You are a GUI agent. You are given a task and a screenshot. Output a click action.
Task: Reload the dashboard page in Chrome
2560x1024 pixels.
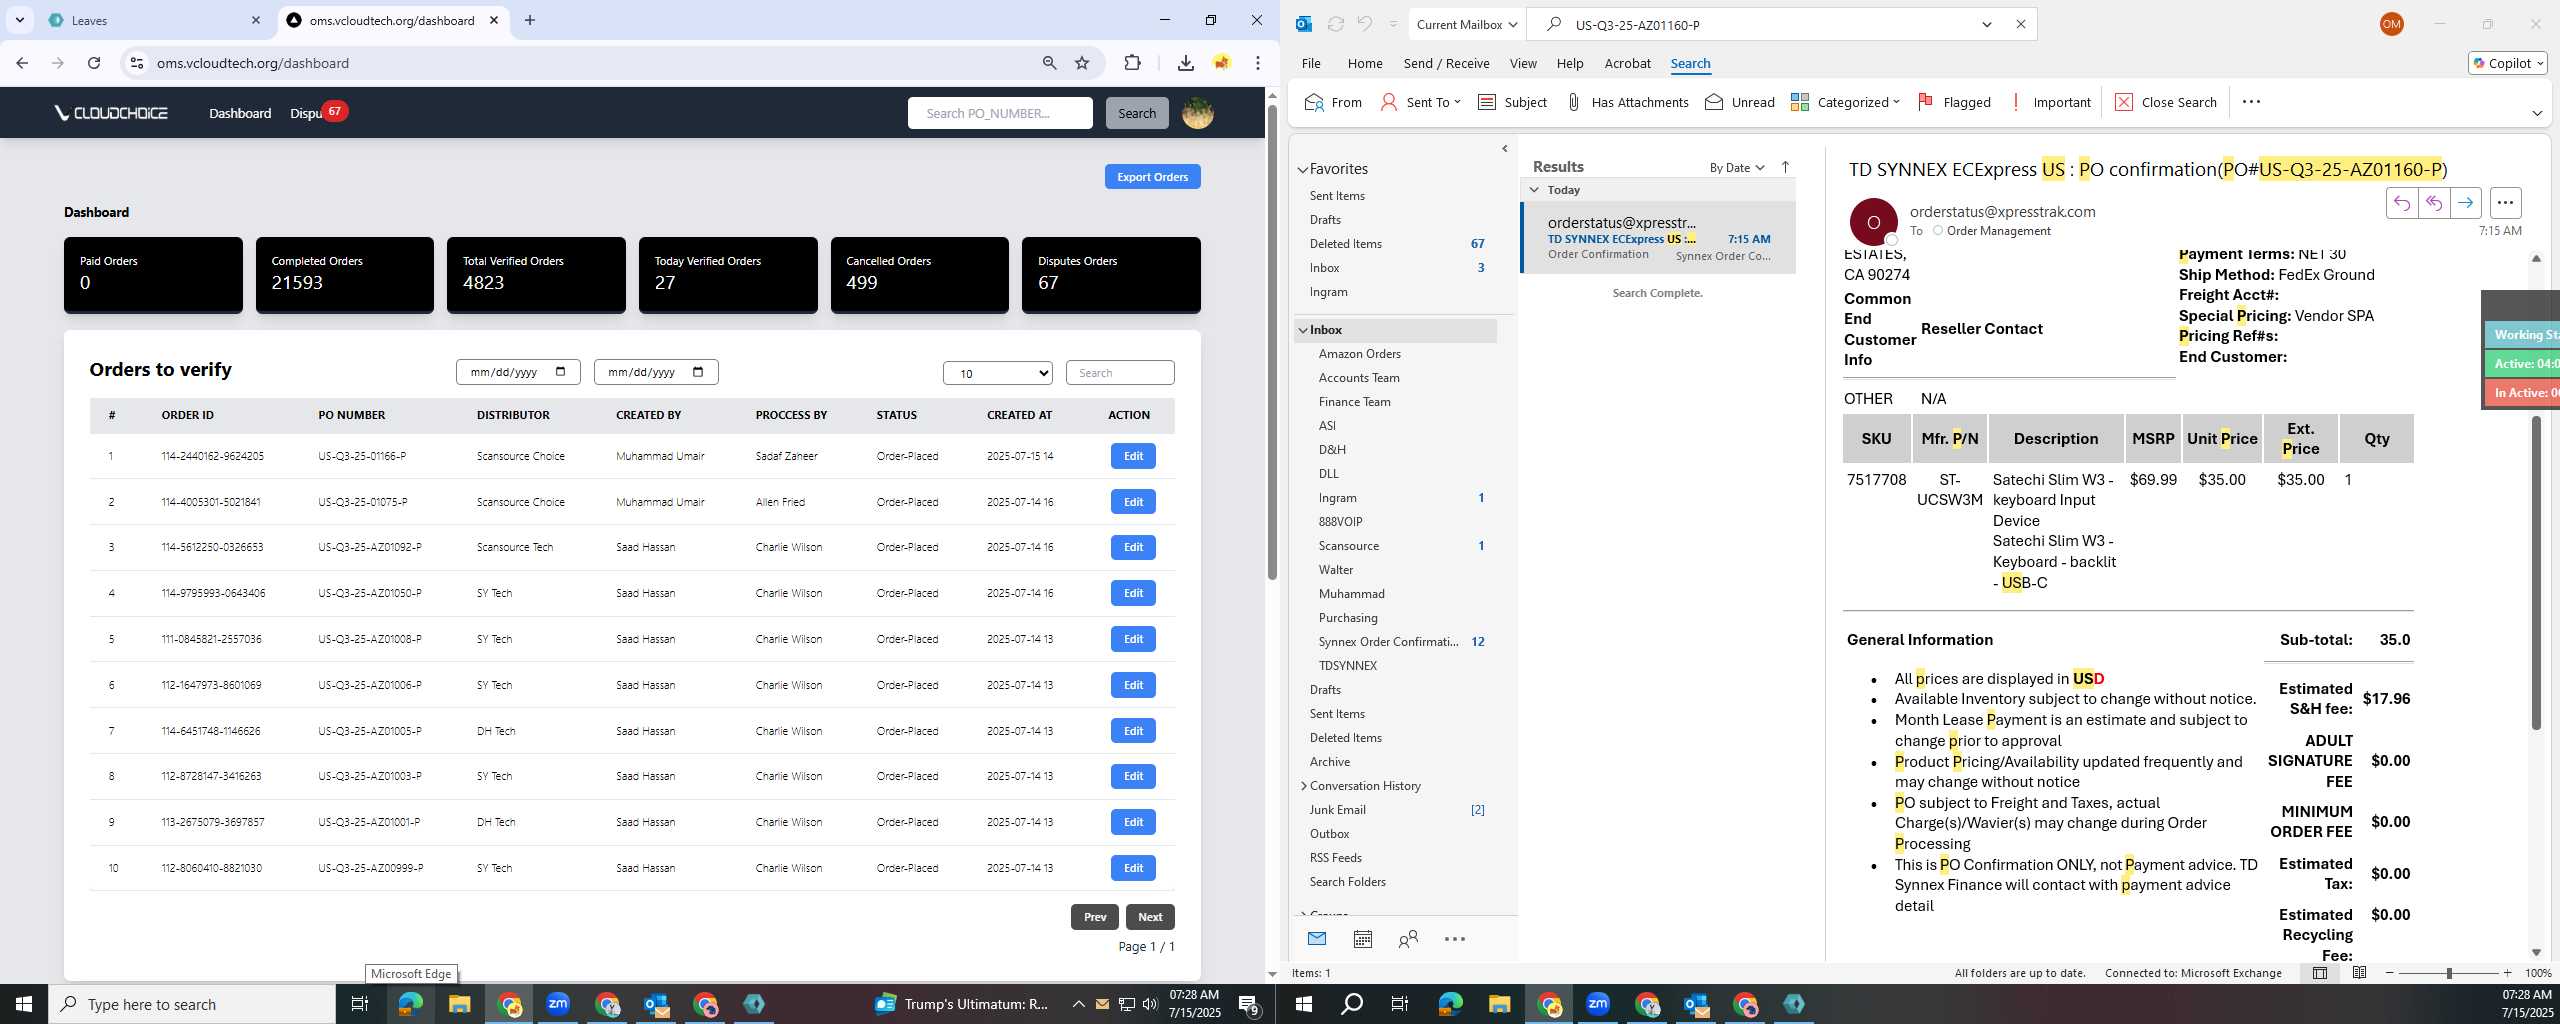[94, 63]
